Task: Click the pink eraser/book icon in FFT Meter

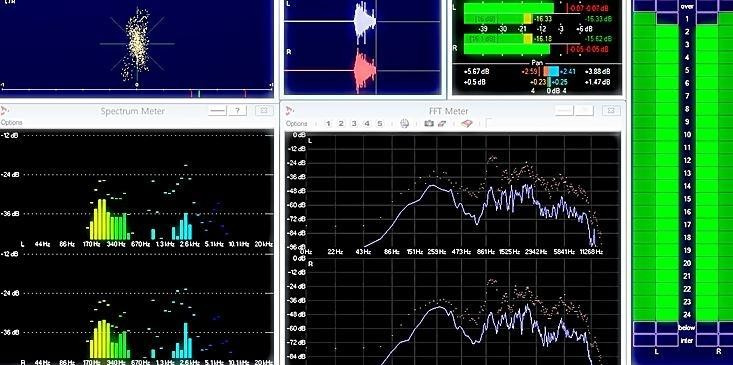Action: (x=467, y=123)
